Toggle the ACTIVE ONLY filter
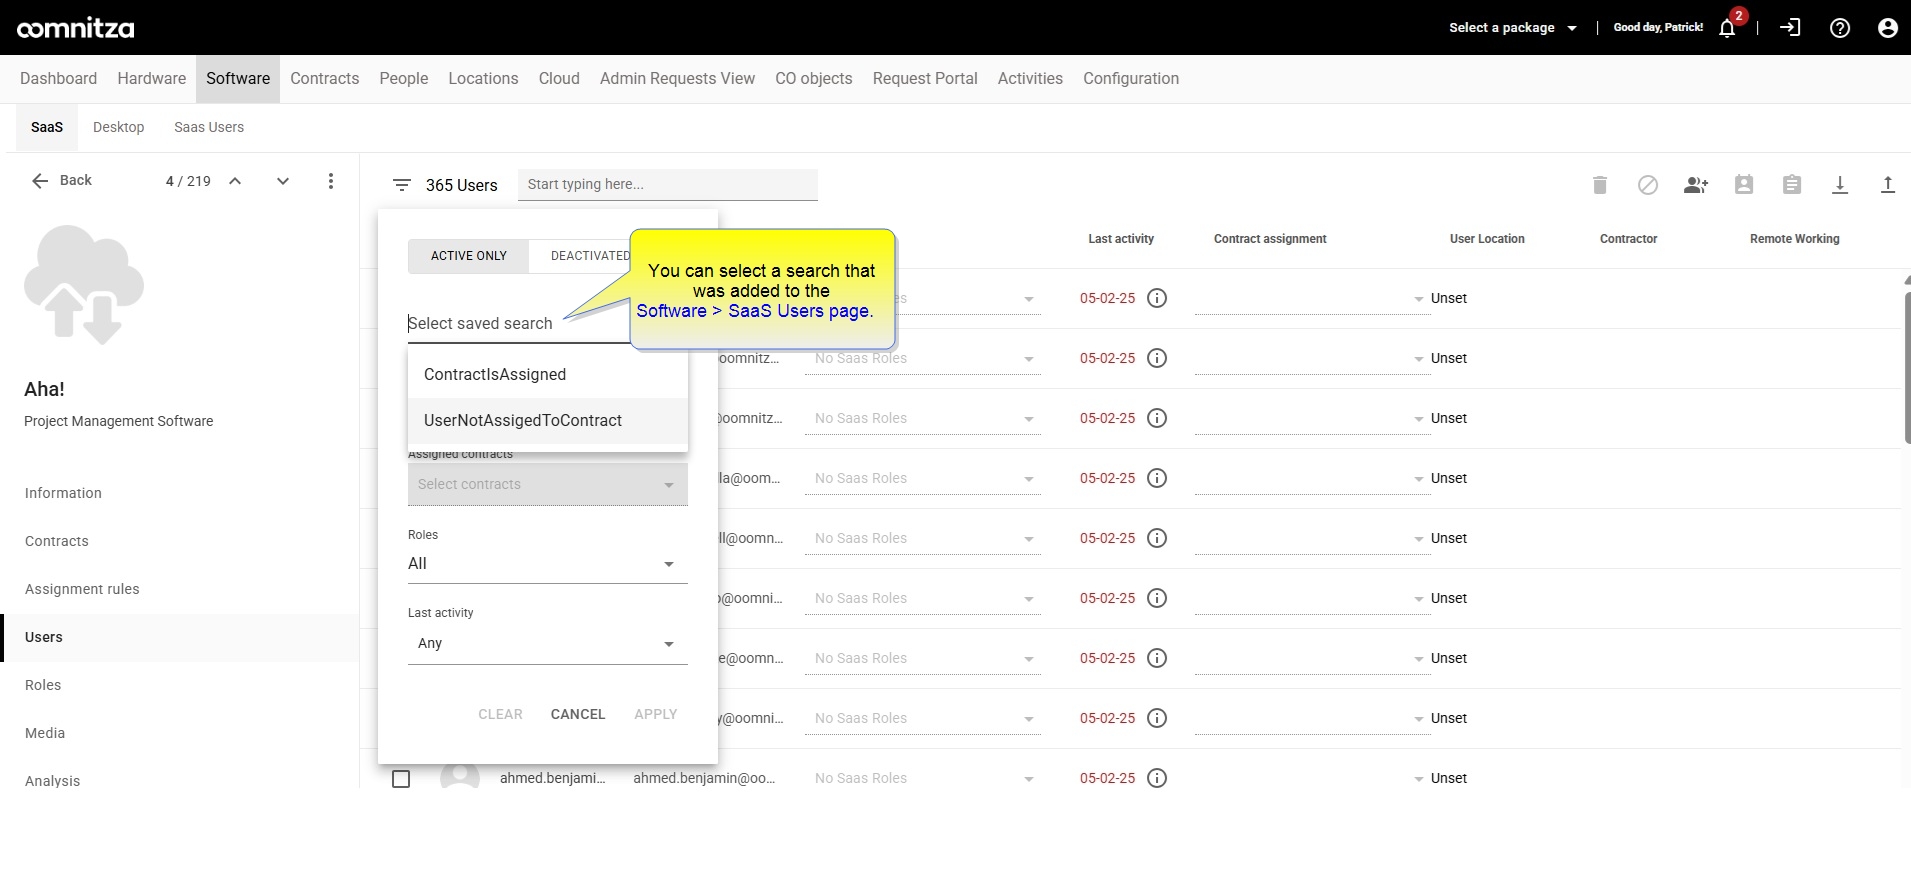The width and height of the screenshot is (1911, 883). 468,256
